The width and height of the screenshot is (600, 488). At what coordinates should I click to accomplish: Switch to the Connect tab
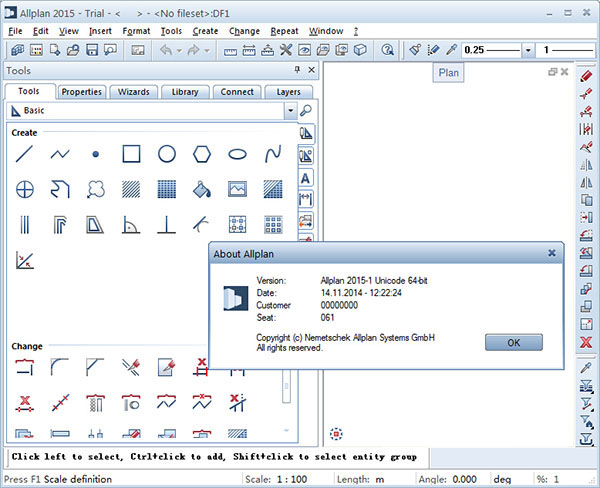click(237, 92)
